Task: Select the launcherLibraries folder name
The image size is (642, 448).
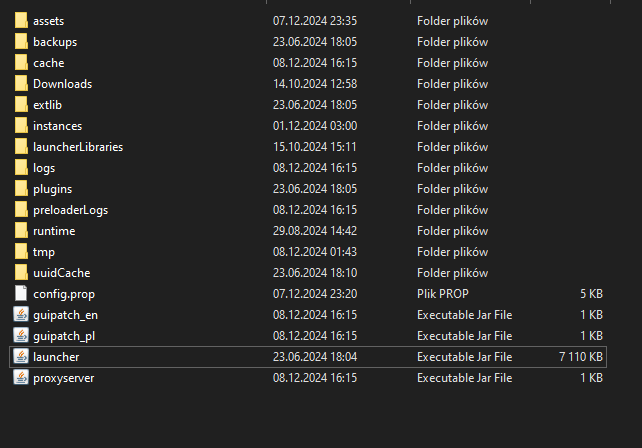Action: click(78, 147)
